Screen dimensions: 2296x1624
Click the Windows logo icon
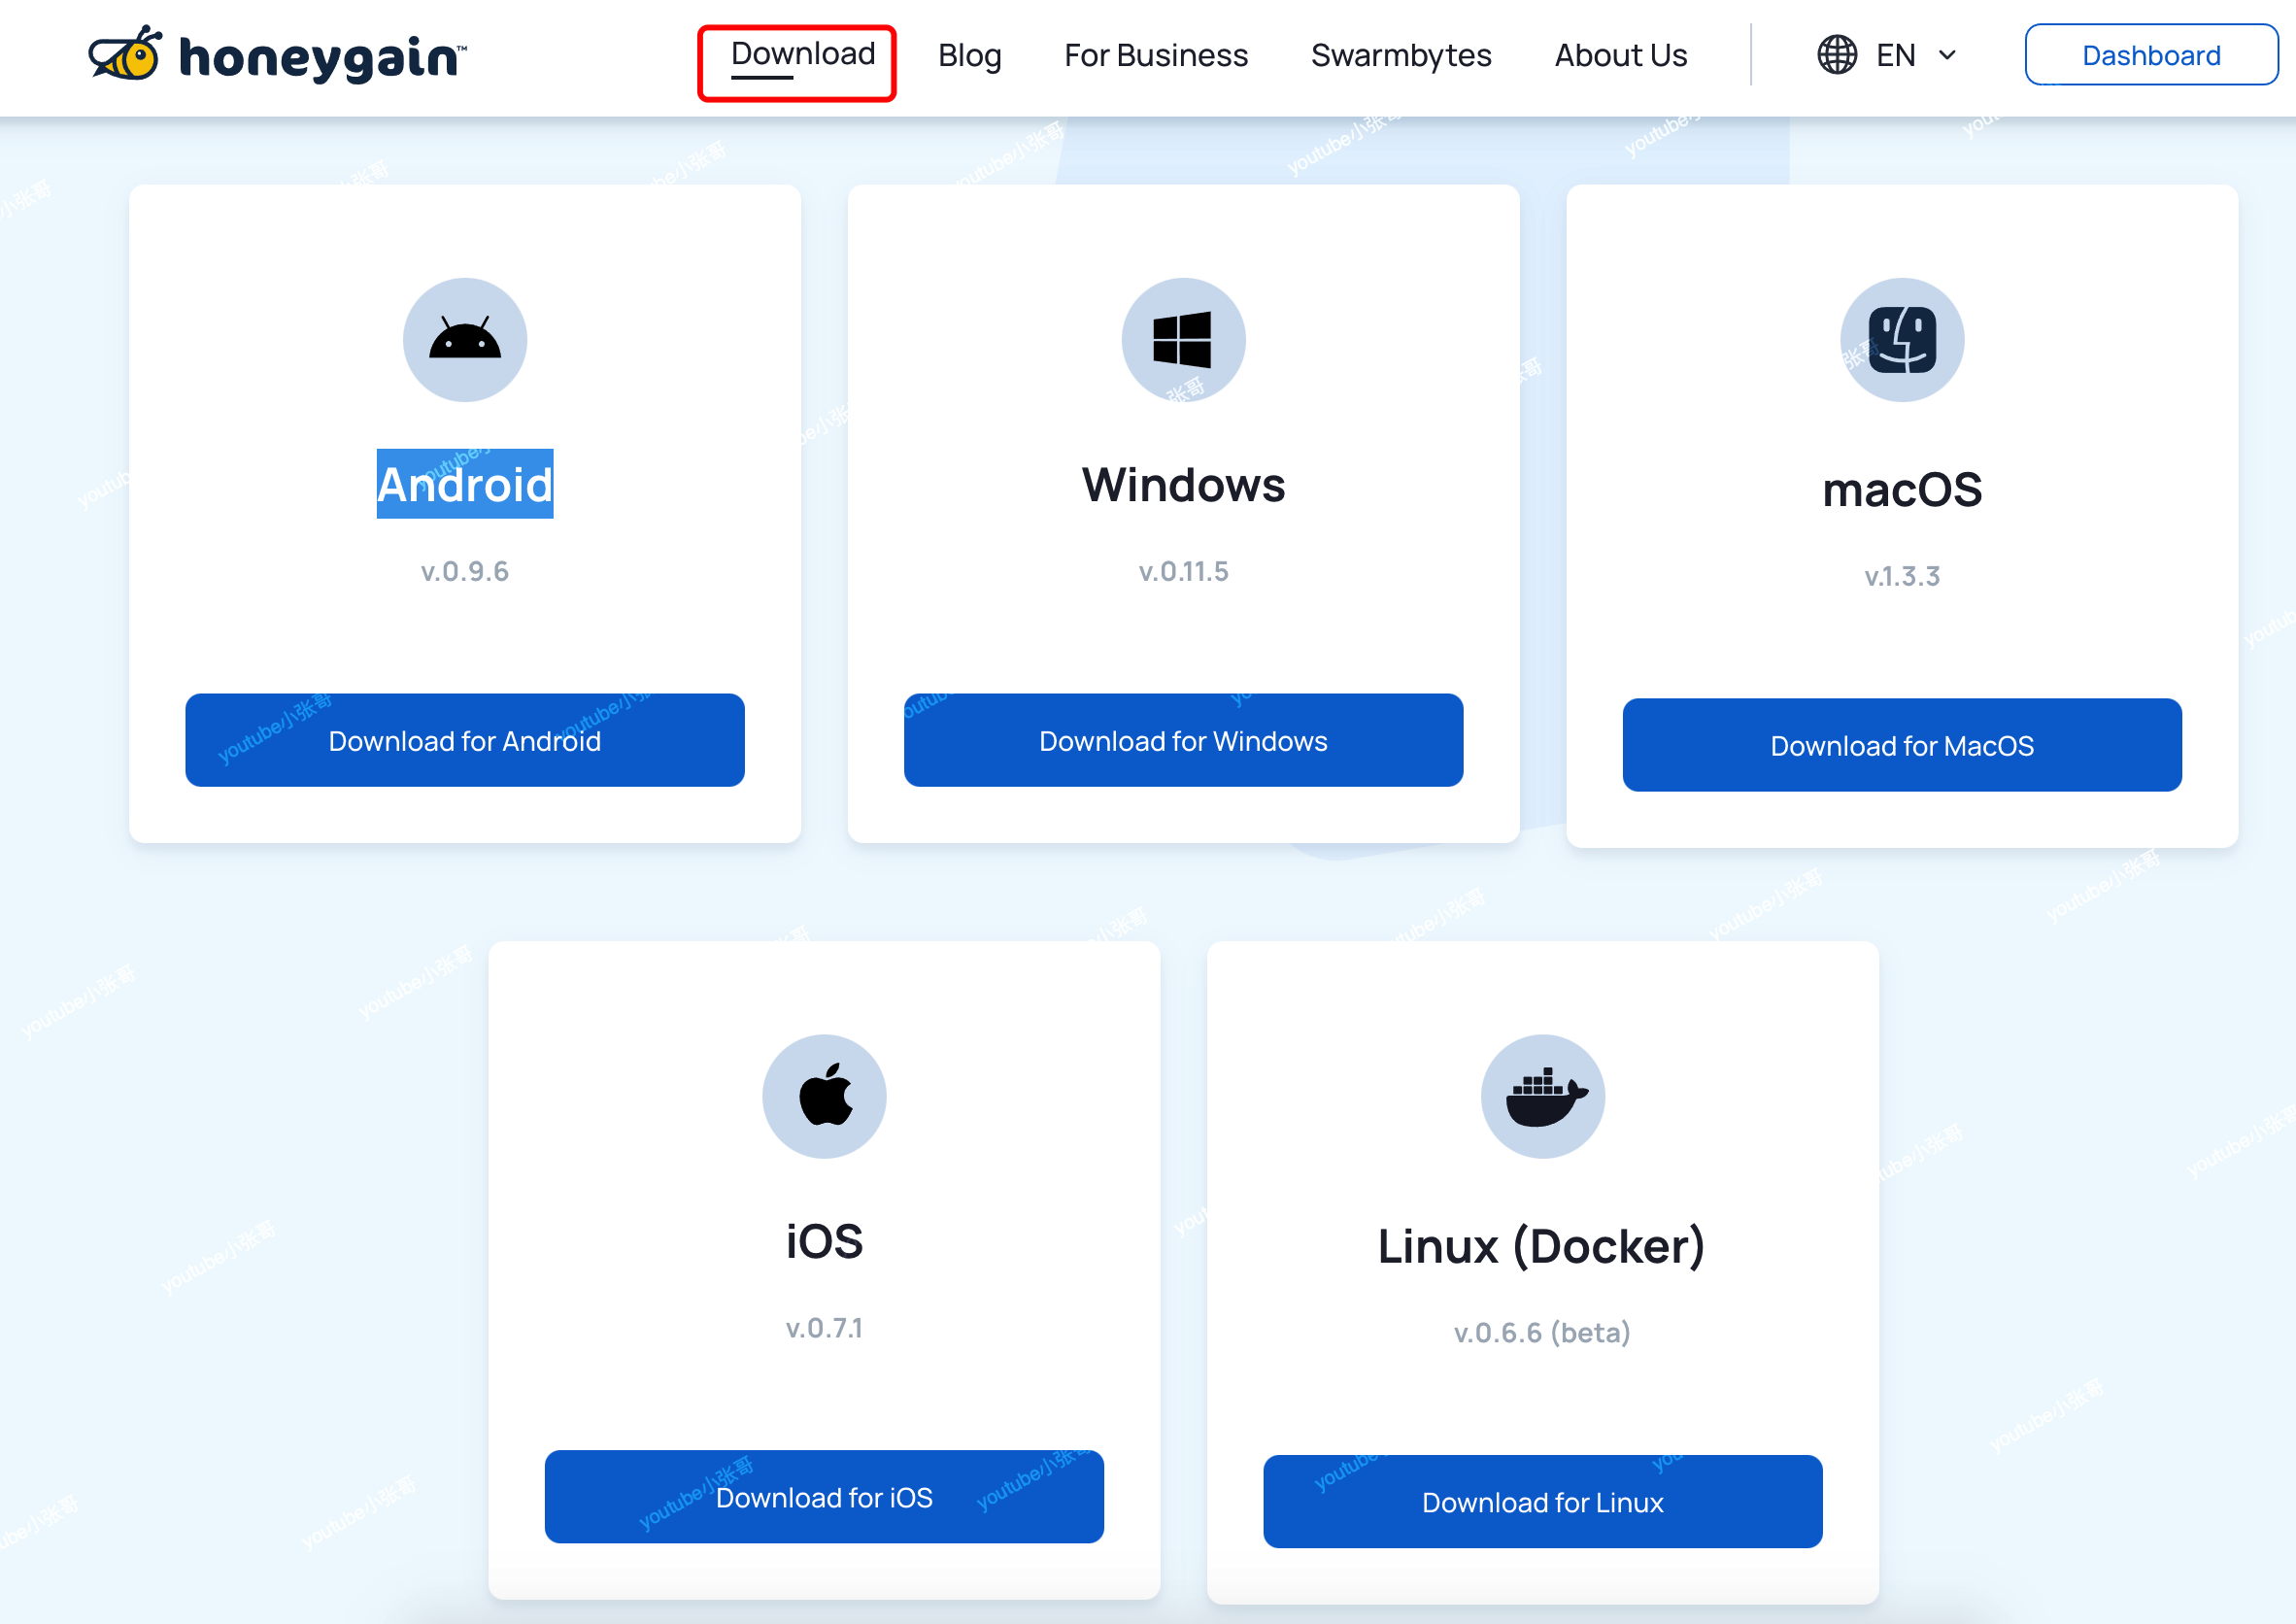[1182, 340]
